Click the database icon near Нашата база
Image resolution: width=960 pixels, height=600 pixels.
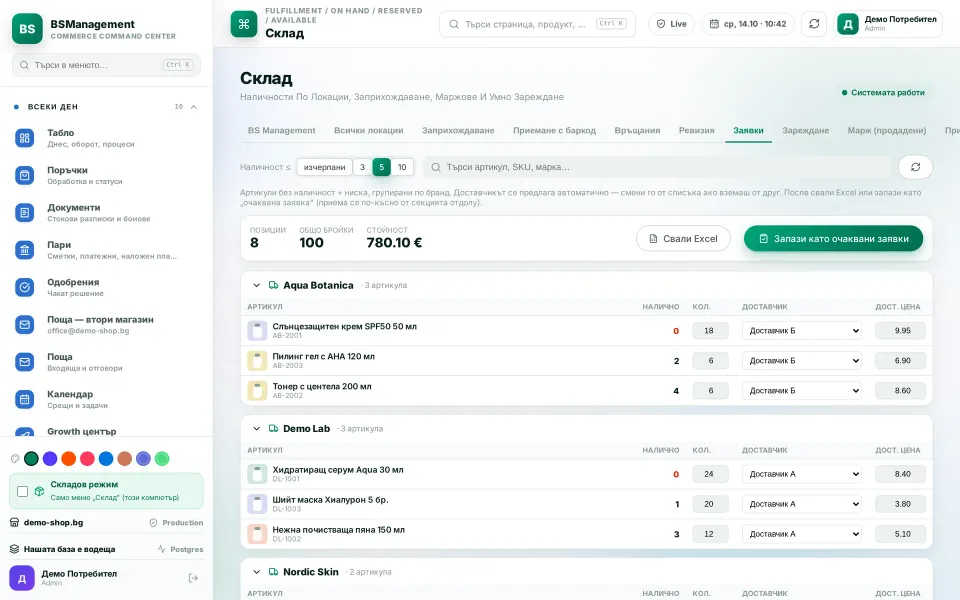14,549
